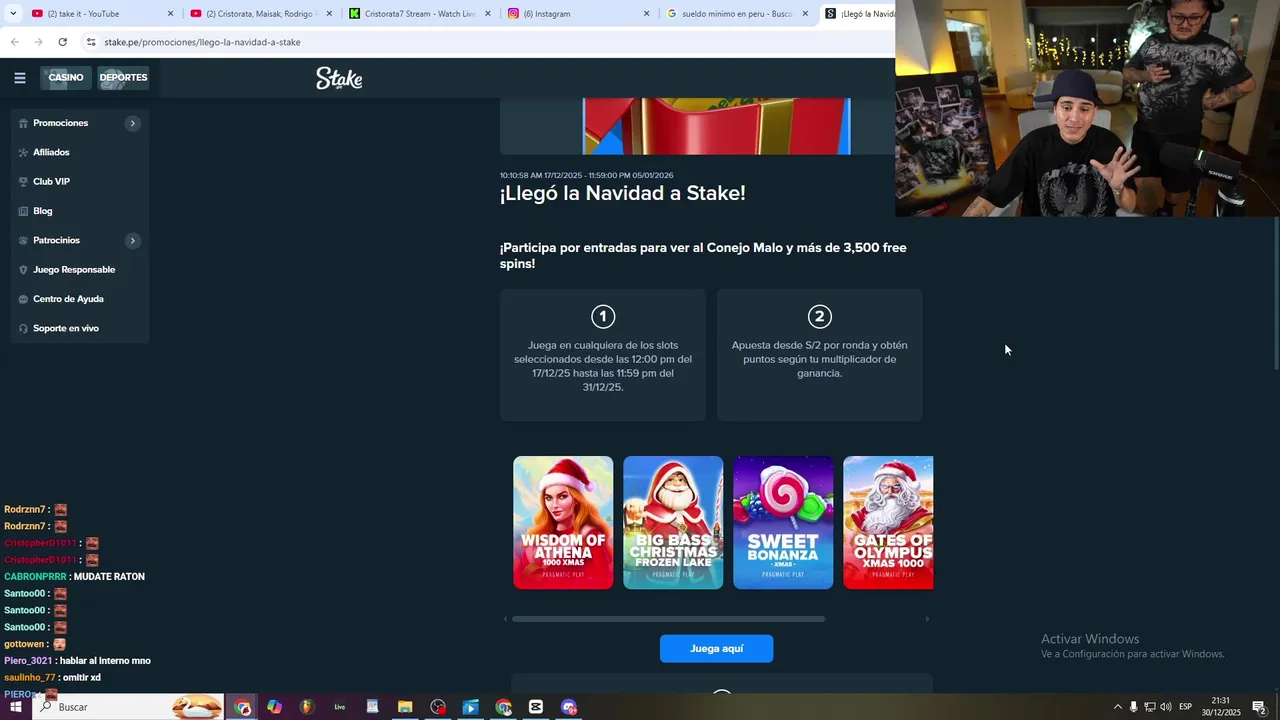Viewport: 1280px width, 720px height.
Task: Click the Soporte en vivo headset icon
Action: pyautogui.click(x=23, y=328)
